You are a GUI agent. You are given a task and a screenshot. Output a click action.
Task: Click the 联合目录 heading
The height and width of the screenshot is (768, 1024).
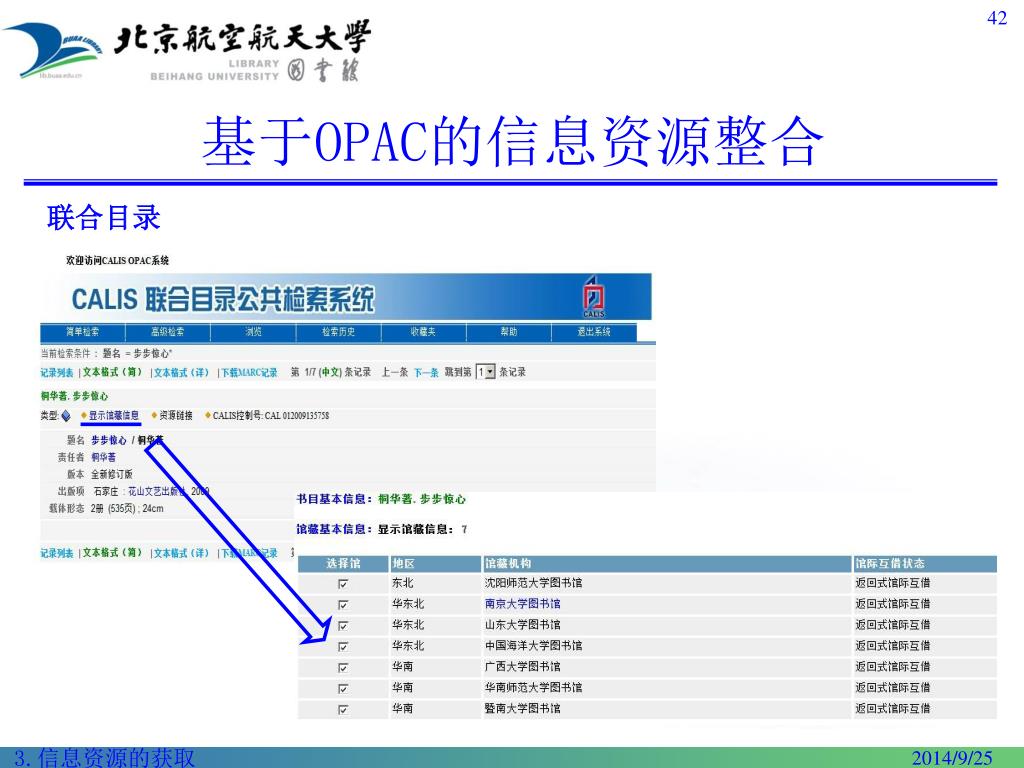click(103, 217)
